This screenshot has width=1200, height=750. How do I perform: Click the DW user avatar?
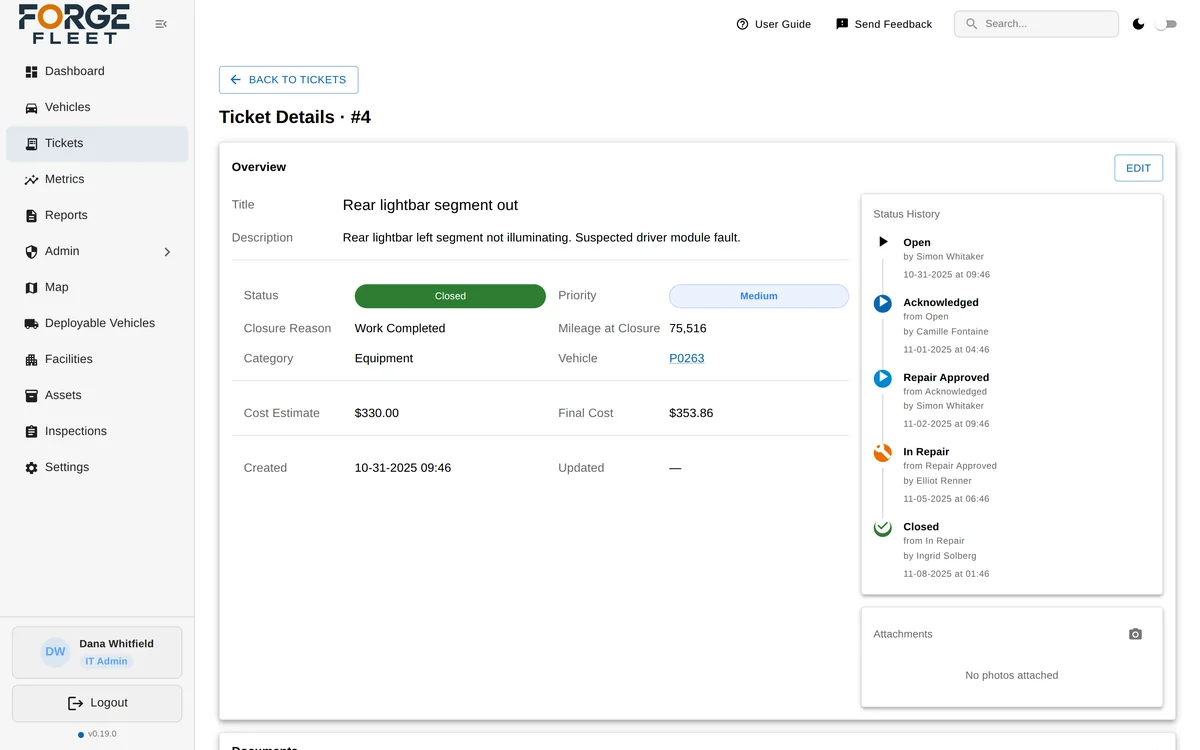(55, 652)
